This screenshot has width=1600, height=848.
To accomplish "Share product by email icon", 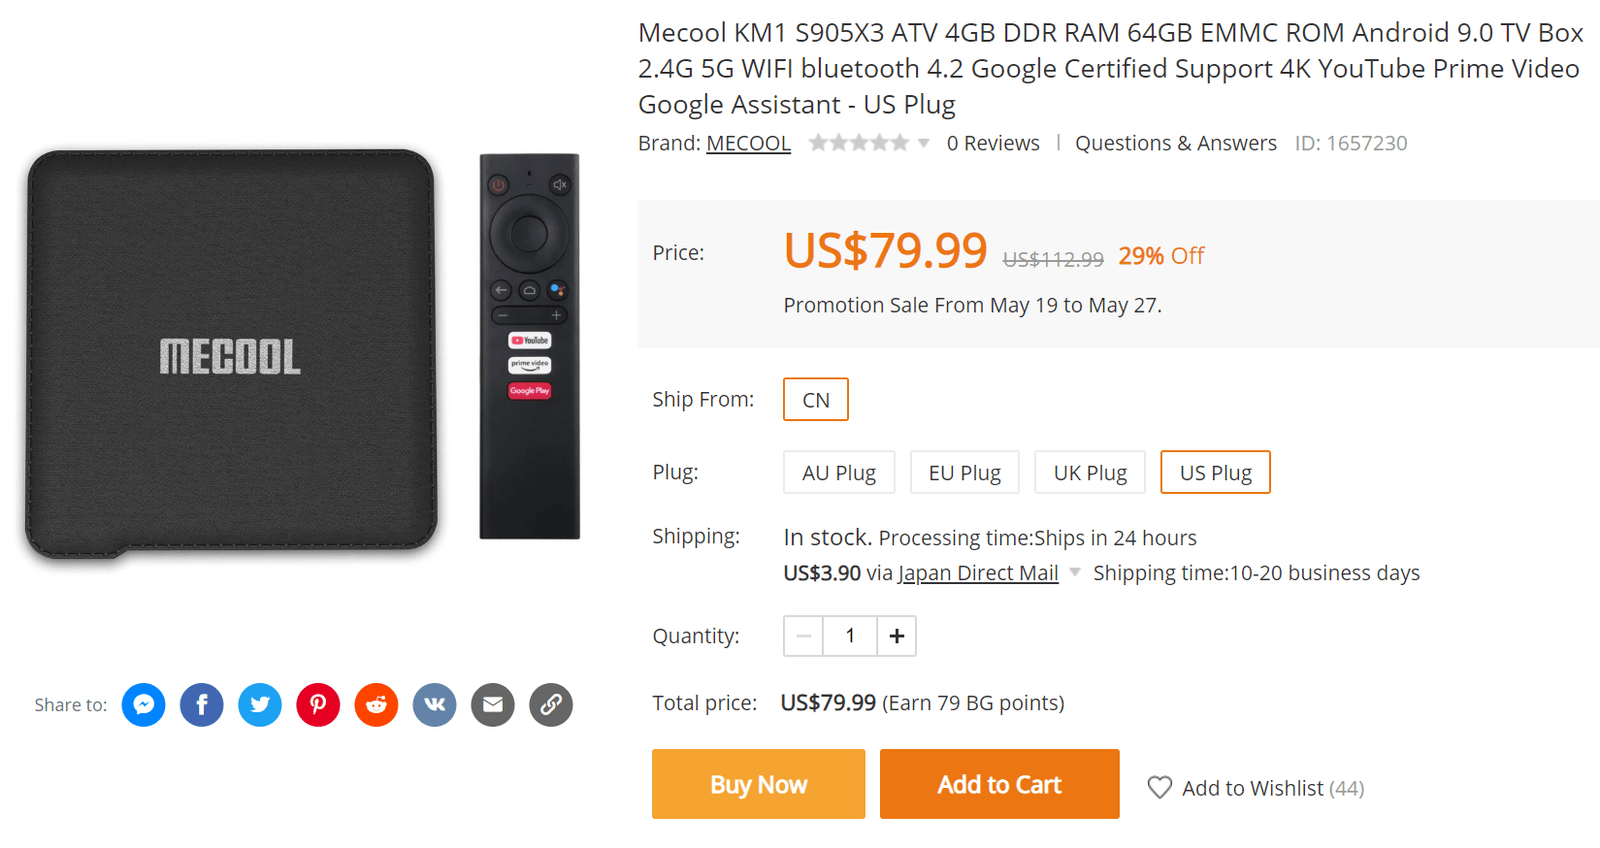I will click(493, 705).
